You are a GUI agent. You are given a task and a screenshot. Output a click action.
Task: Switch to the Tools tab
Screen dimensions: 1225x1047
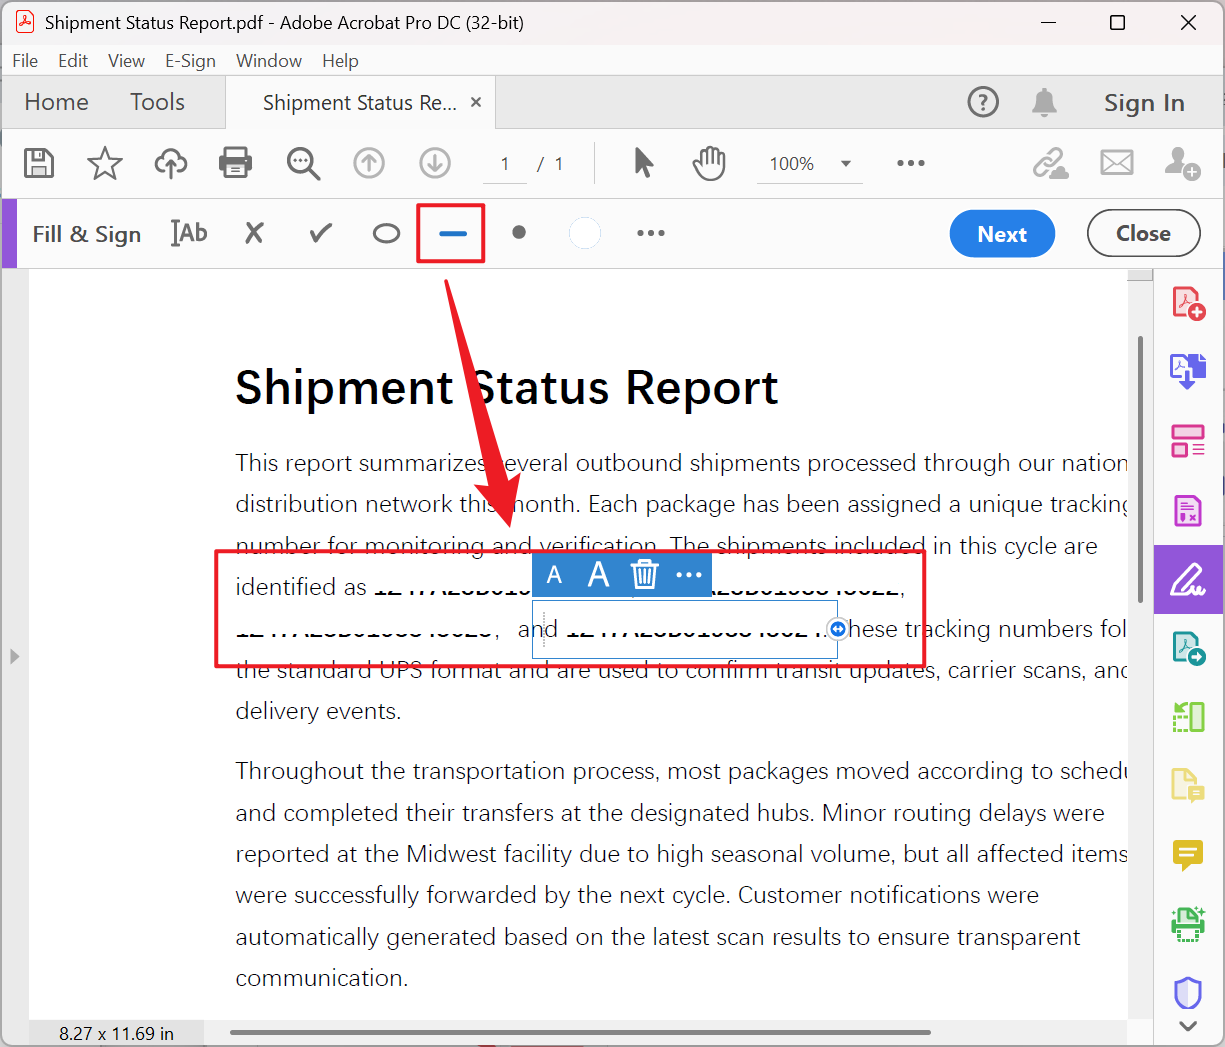[x=157, y=102]
